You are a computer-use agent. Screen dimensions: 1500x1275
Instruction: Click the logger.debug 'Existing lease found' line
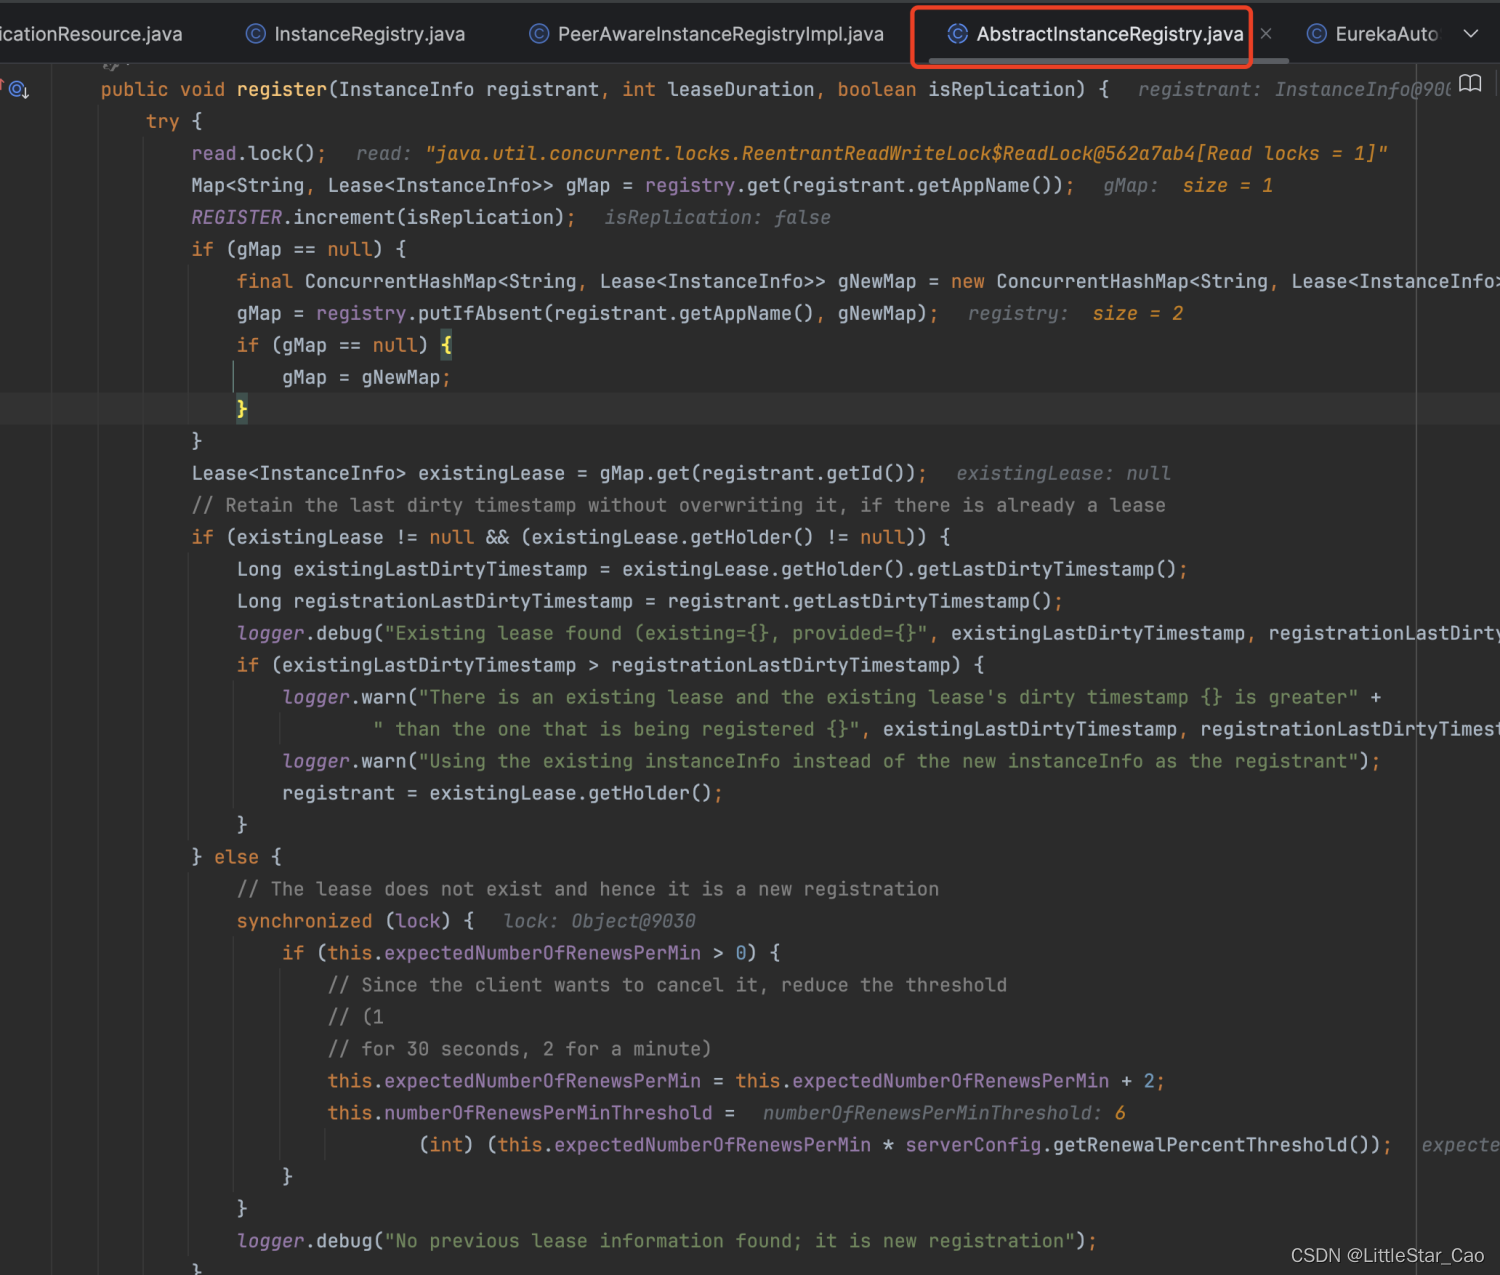point(868,634)
